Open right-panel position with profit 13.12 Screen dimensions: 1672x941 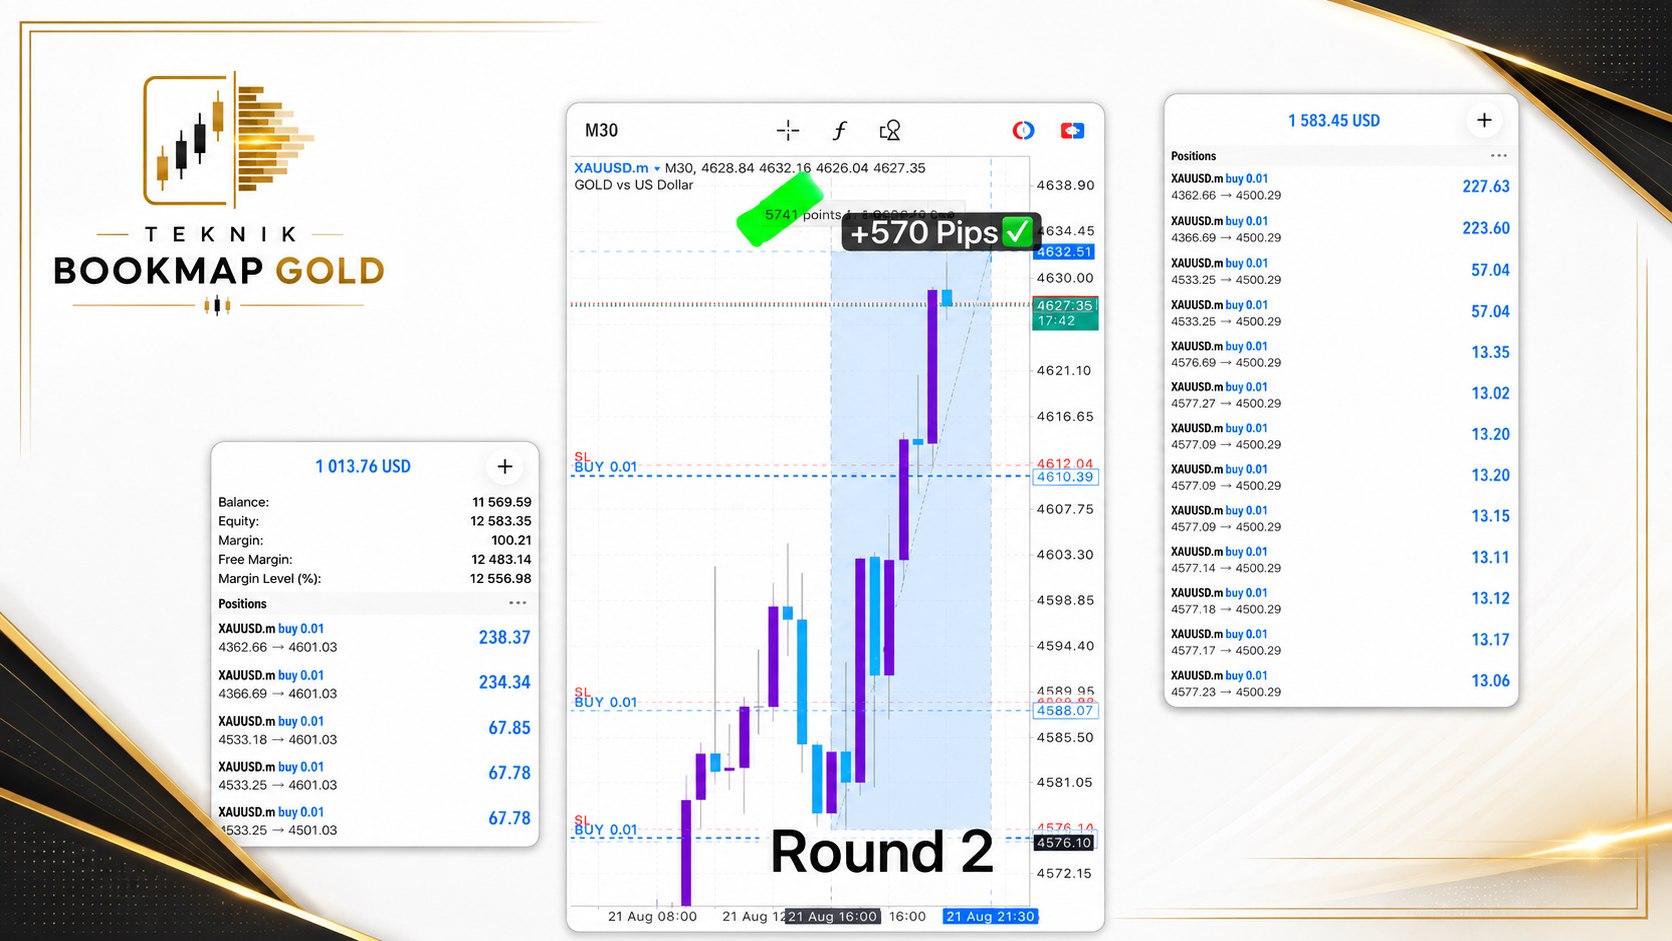(1340, 600)
